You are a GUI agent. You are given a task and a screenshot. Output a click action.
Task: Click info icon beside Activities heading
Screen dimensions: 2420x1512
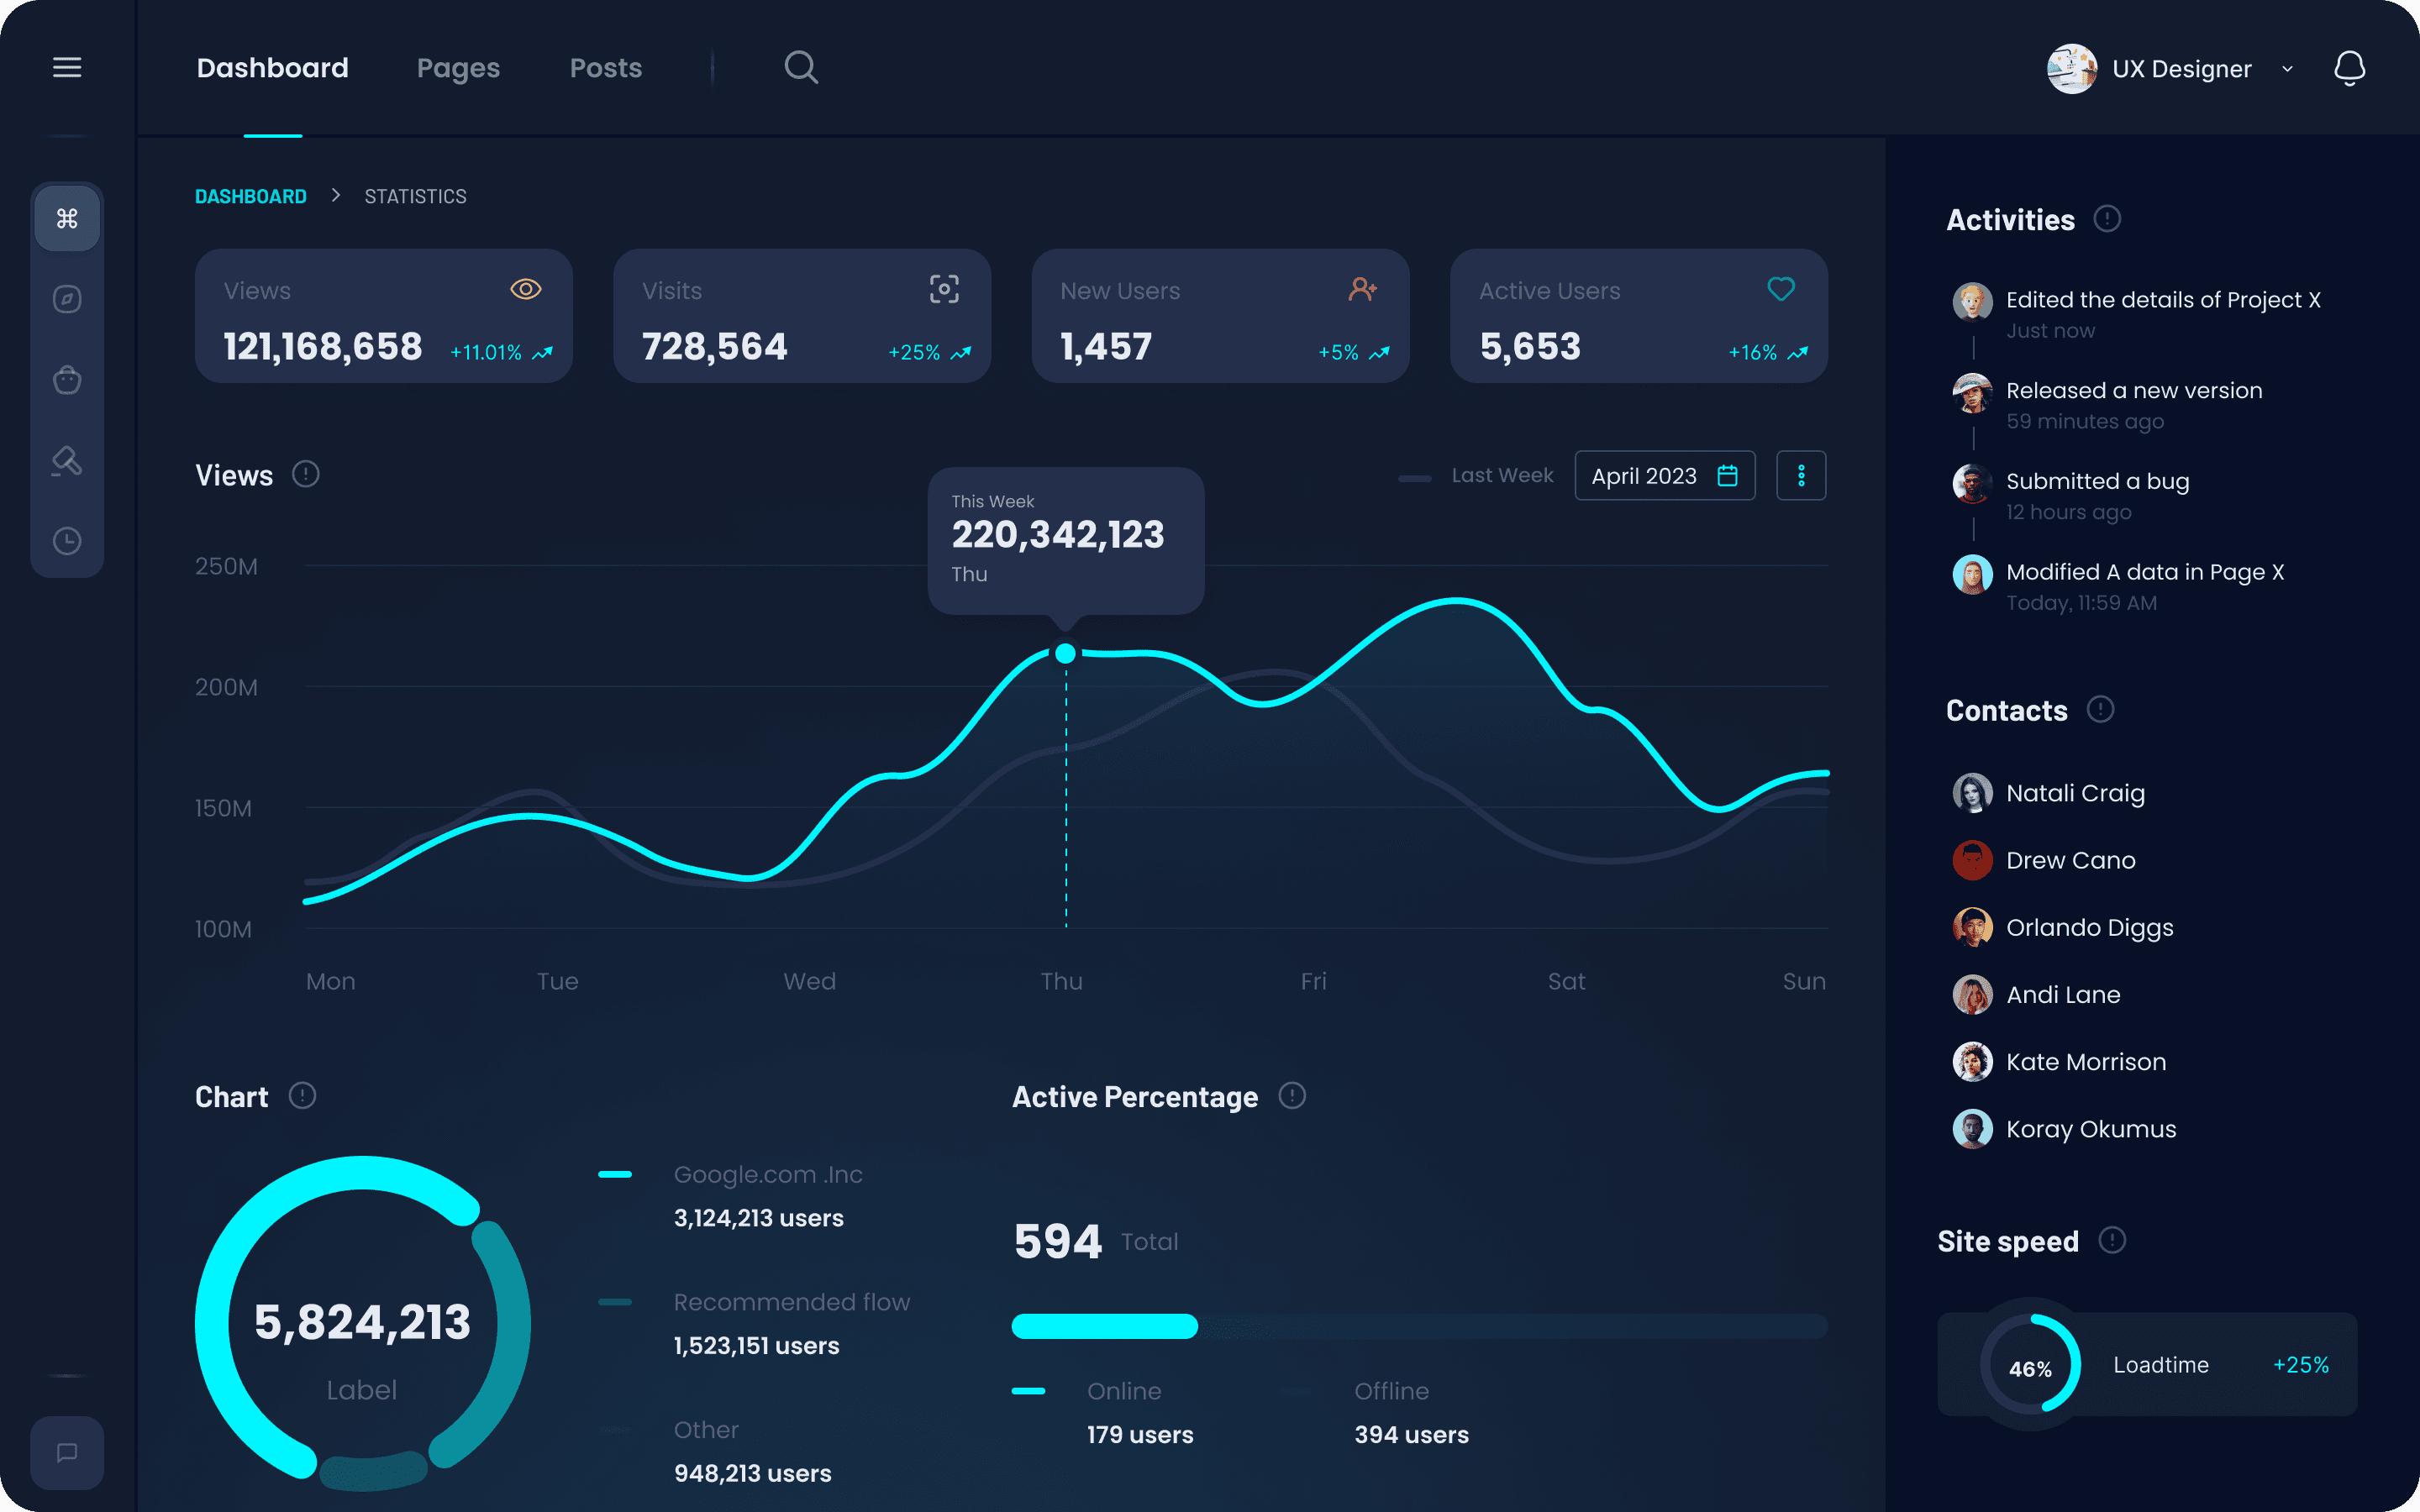tap(2107, 219)
